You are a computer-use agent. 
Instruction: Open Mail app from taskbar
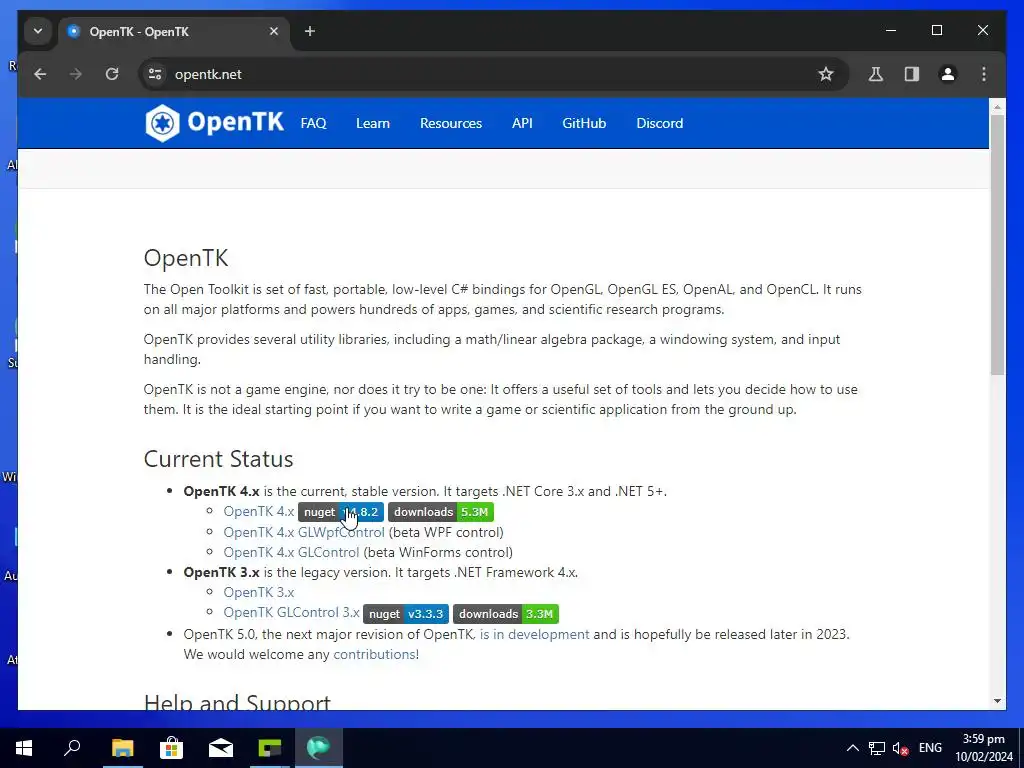click(x=221, y=748)
